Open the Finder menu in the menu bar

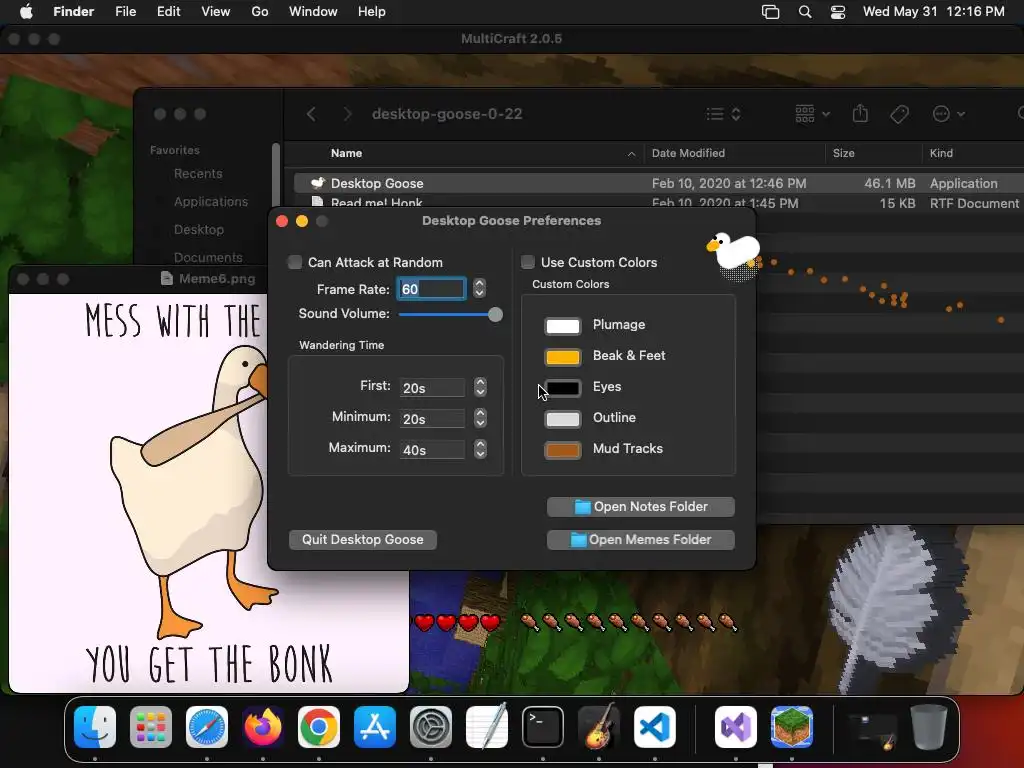[x=73, y=12]
